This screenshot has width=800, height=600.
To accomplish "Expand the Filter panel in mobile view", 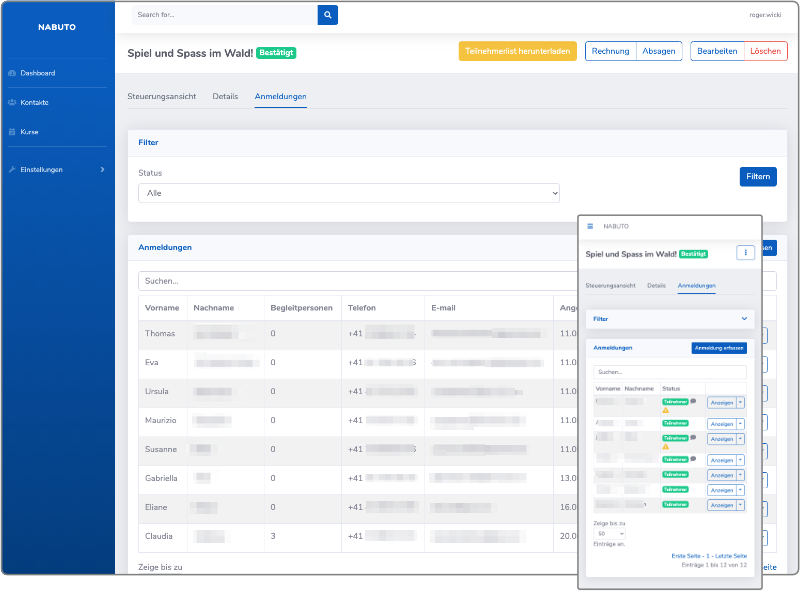I will (743, 319).
